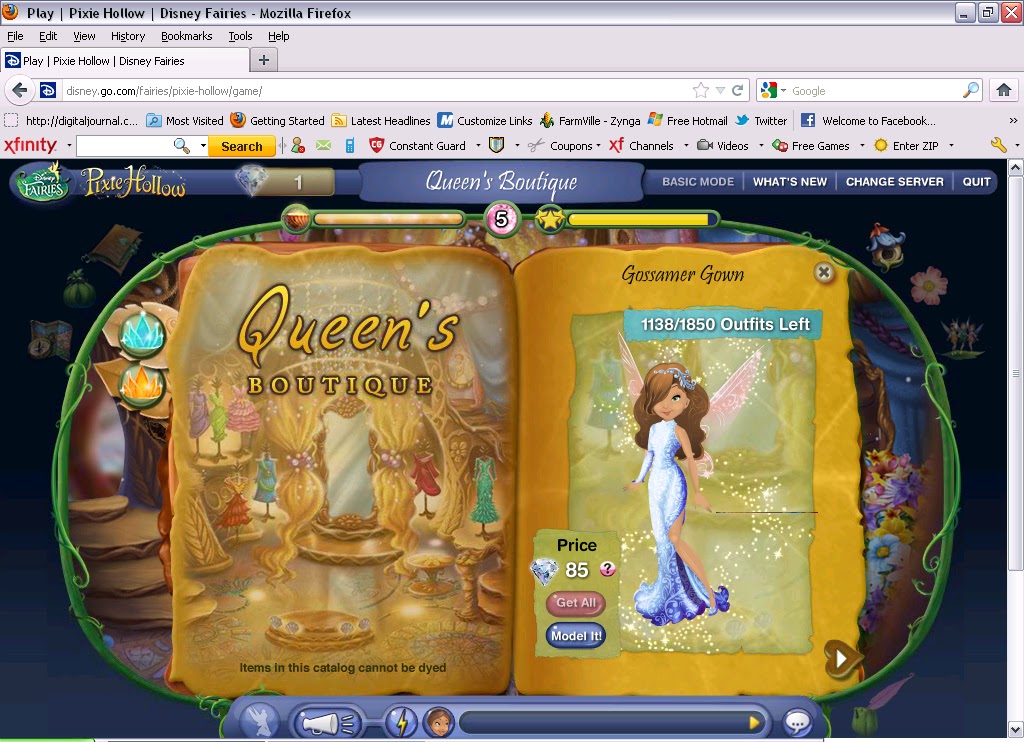Click the megaphone announcement icon
Viewport: 1024px width, 742px height.
[328, 723]
